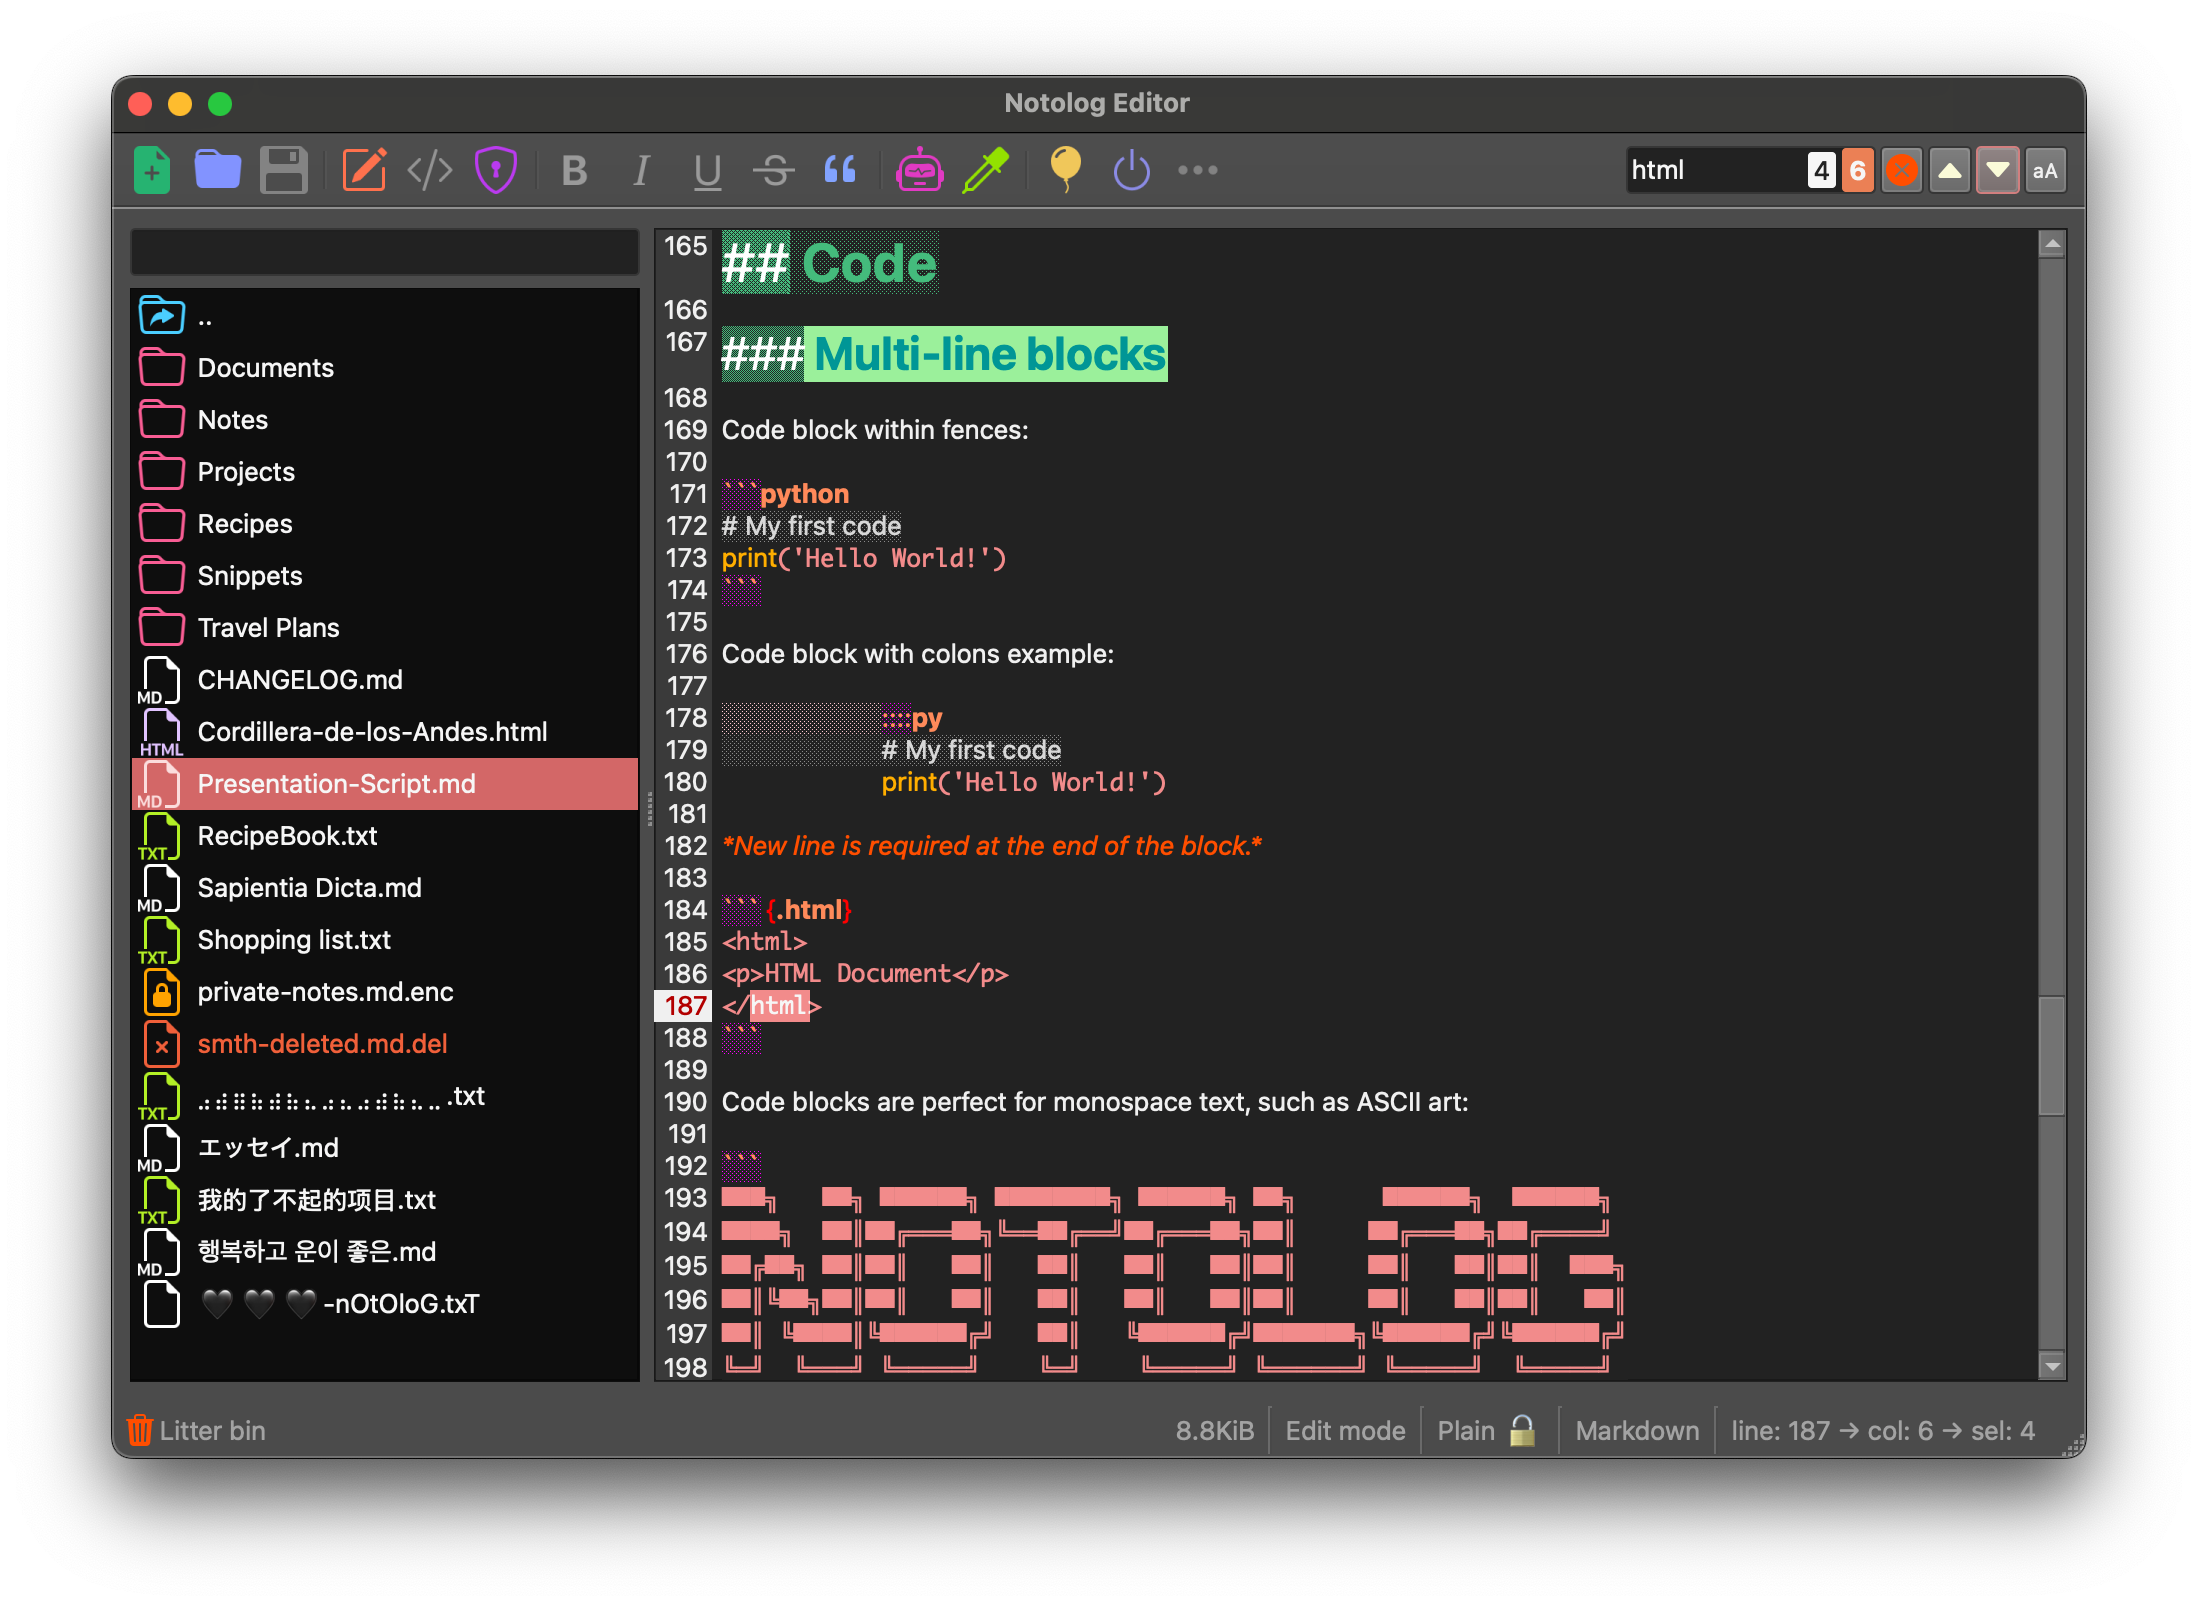Image resolution: width=2198 pixels, height=1606 pixels.
Task: Open エッセイ.md file
Action: 384,1148
